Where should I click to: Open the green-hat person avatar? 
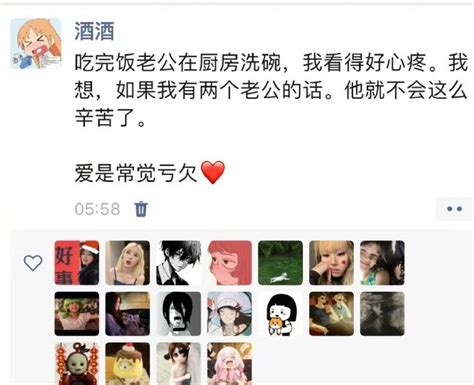coord(77,314)
